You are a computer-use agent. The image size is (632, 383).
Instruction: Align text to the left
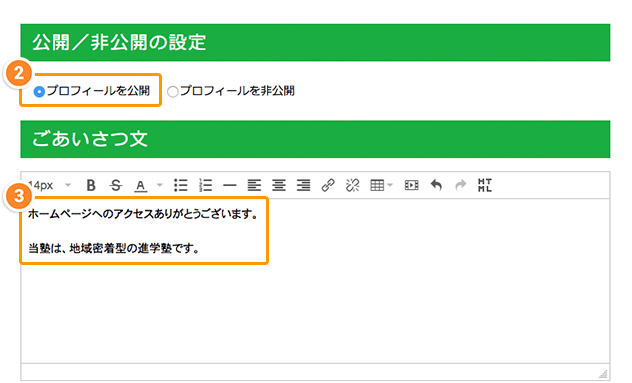254,185
